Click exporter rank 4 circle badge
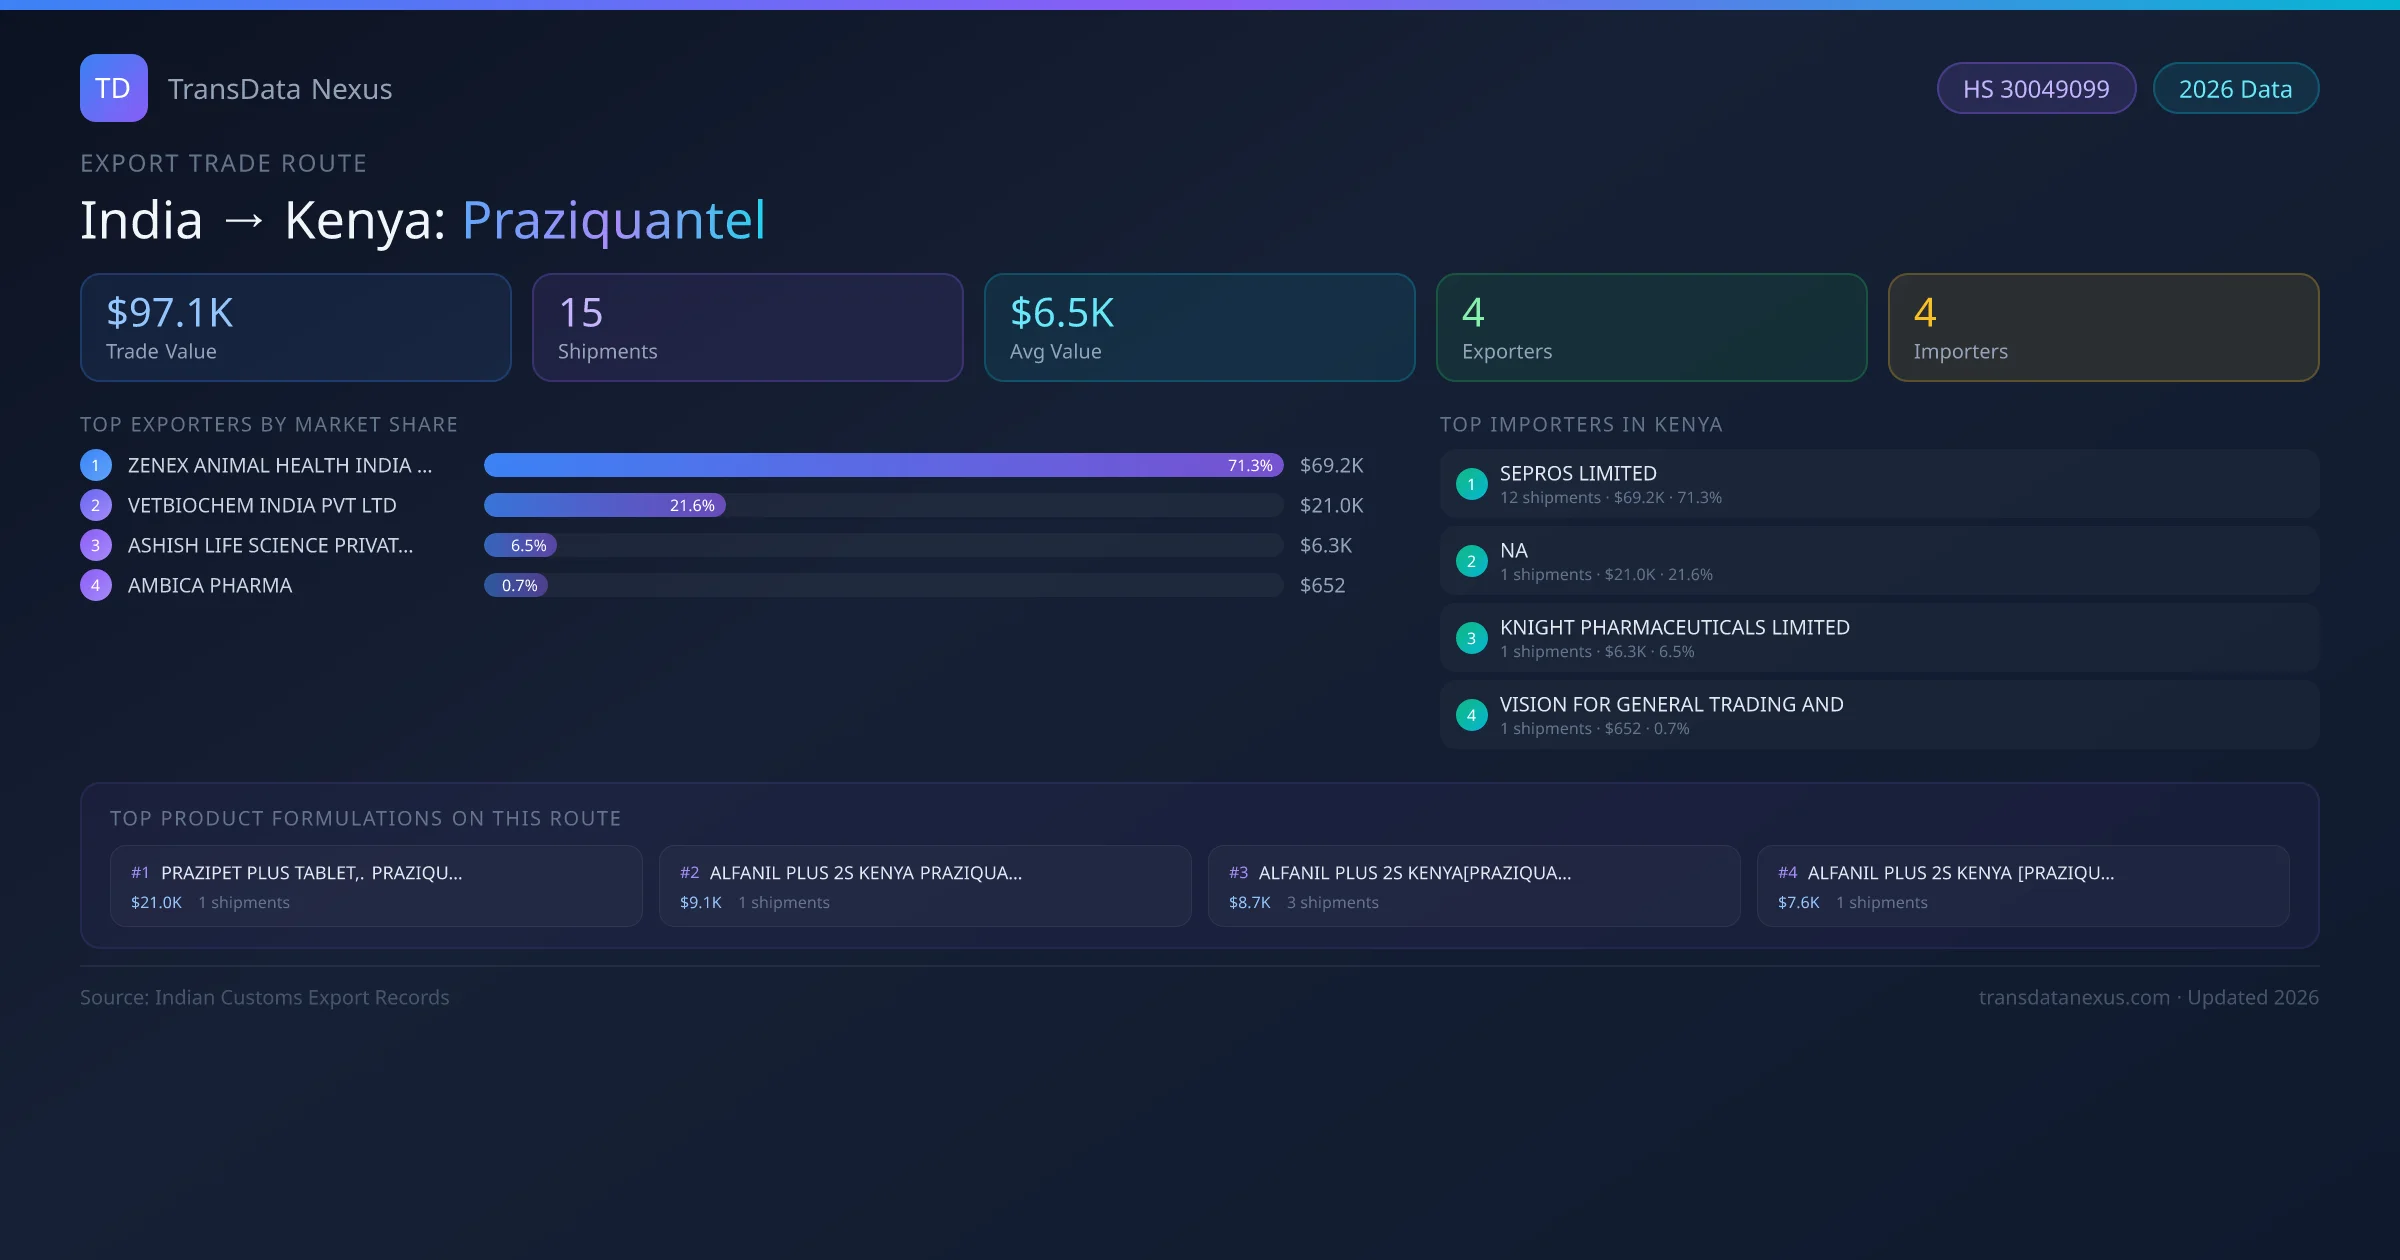The image size is (2400, 1260). click(x=96, y=585)
